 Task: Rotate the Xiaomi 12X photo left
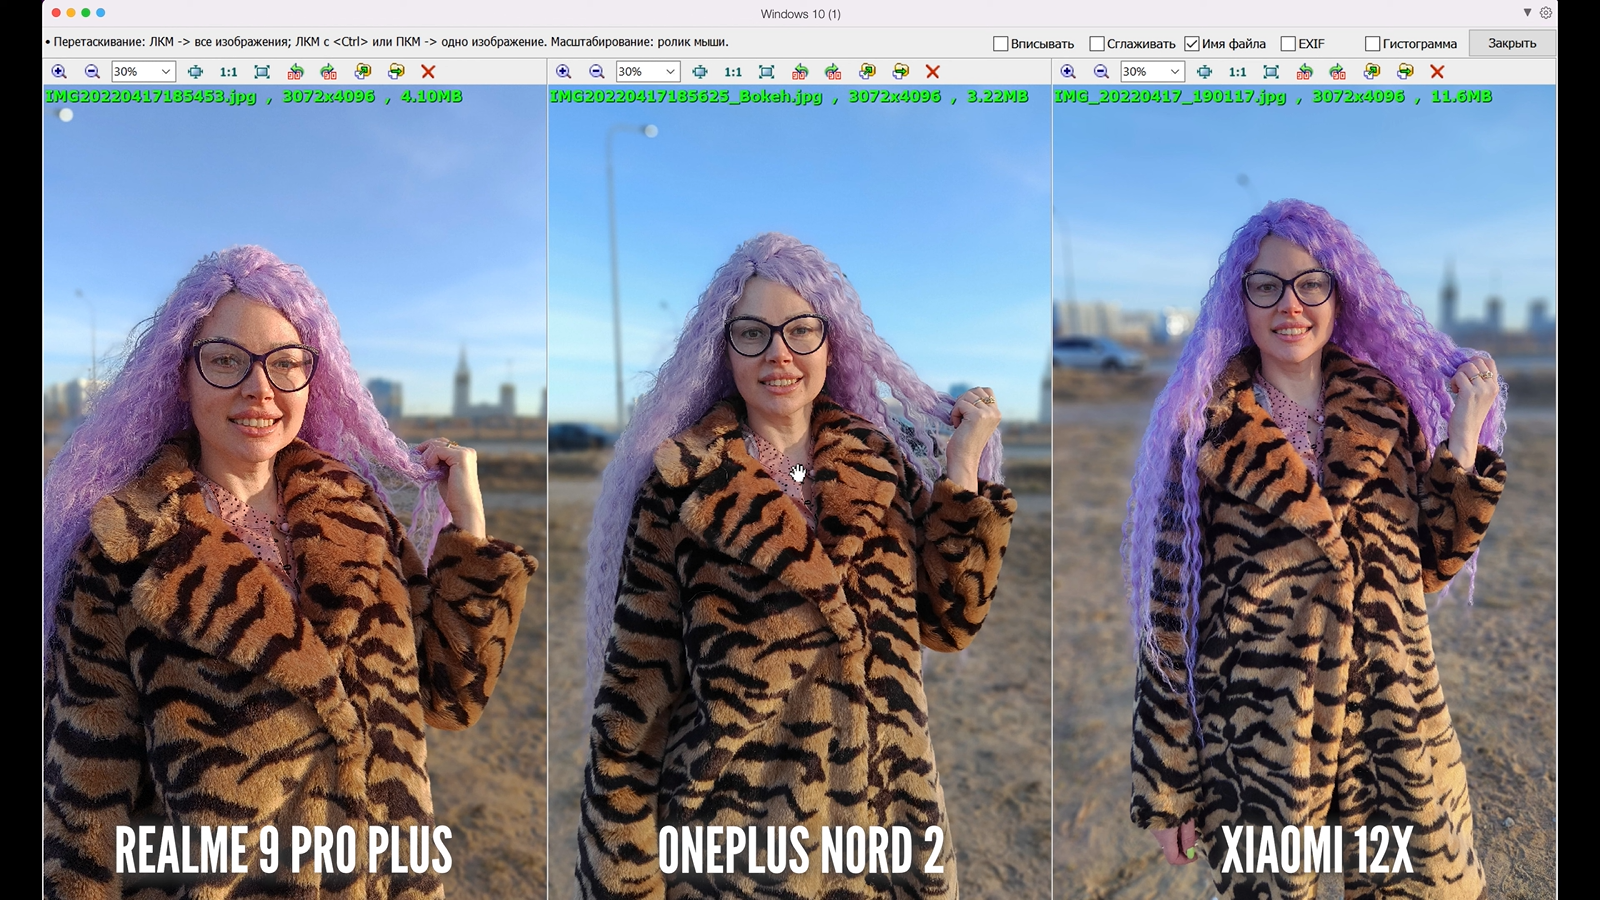(x=1304, y=72)
